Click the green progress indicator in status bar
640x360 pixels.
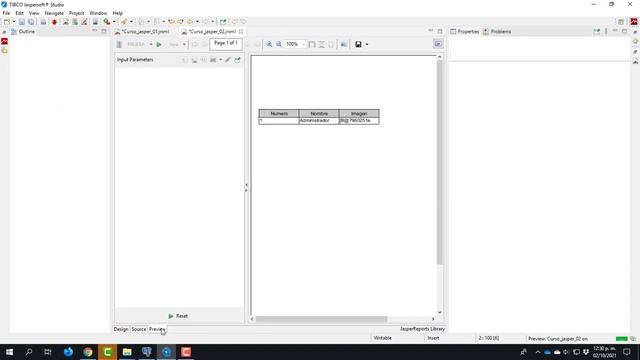[x=622, y=339]
